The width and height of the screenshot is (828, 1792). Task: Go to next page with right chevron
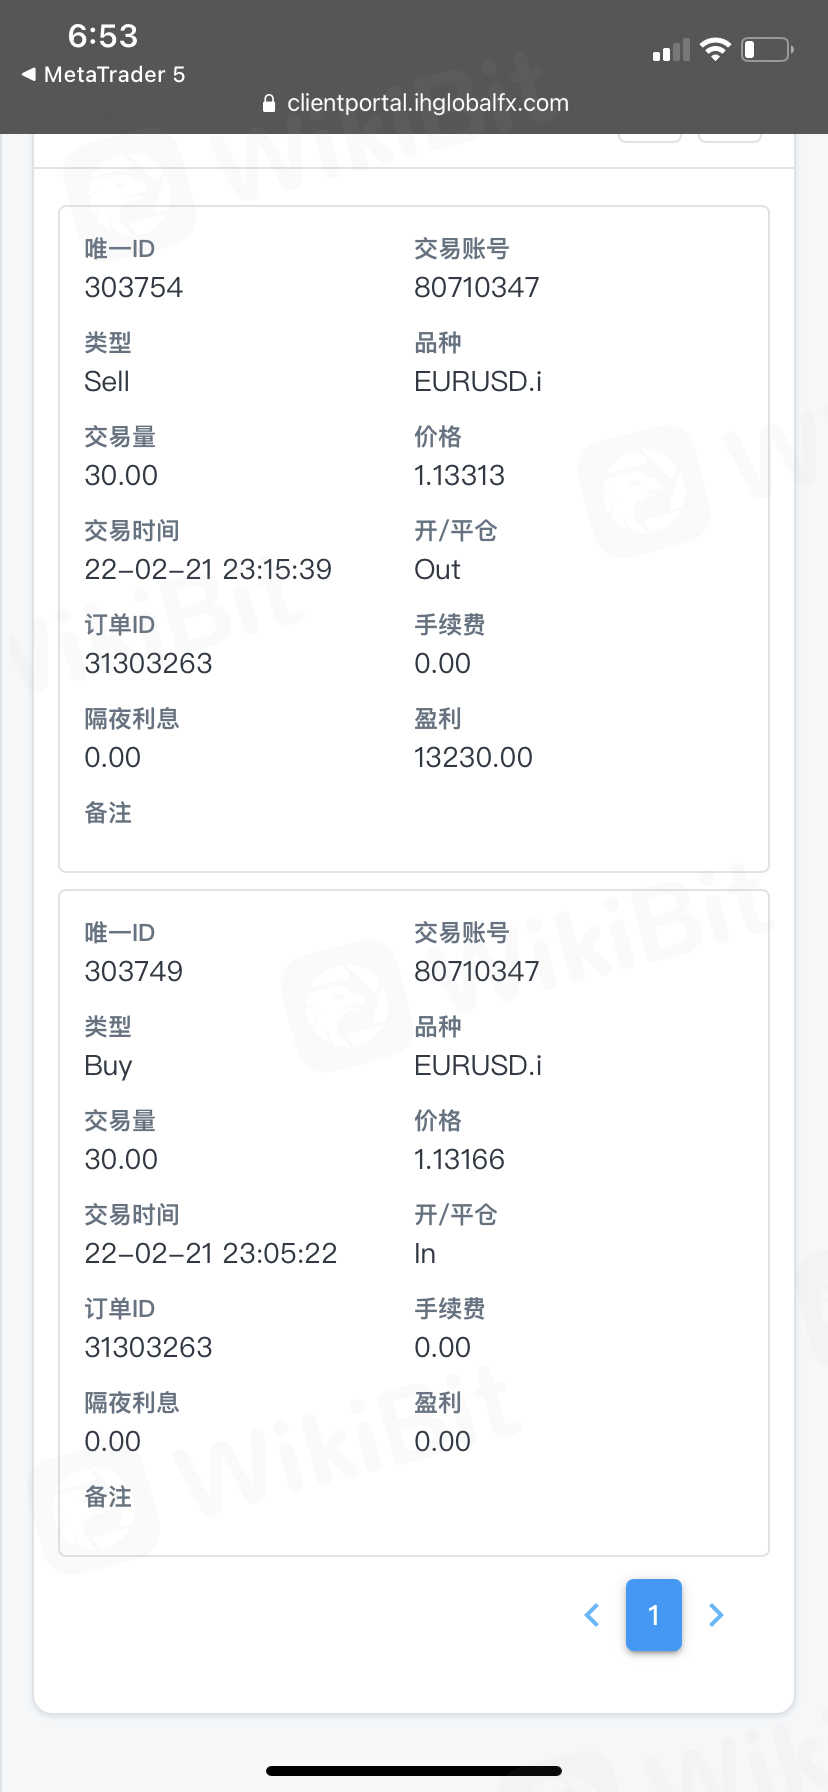(x=716, y=1615)
